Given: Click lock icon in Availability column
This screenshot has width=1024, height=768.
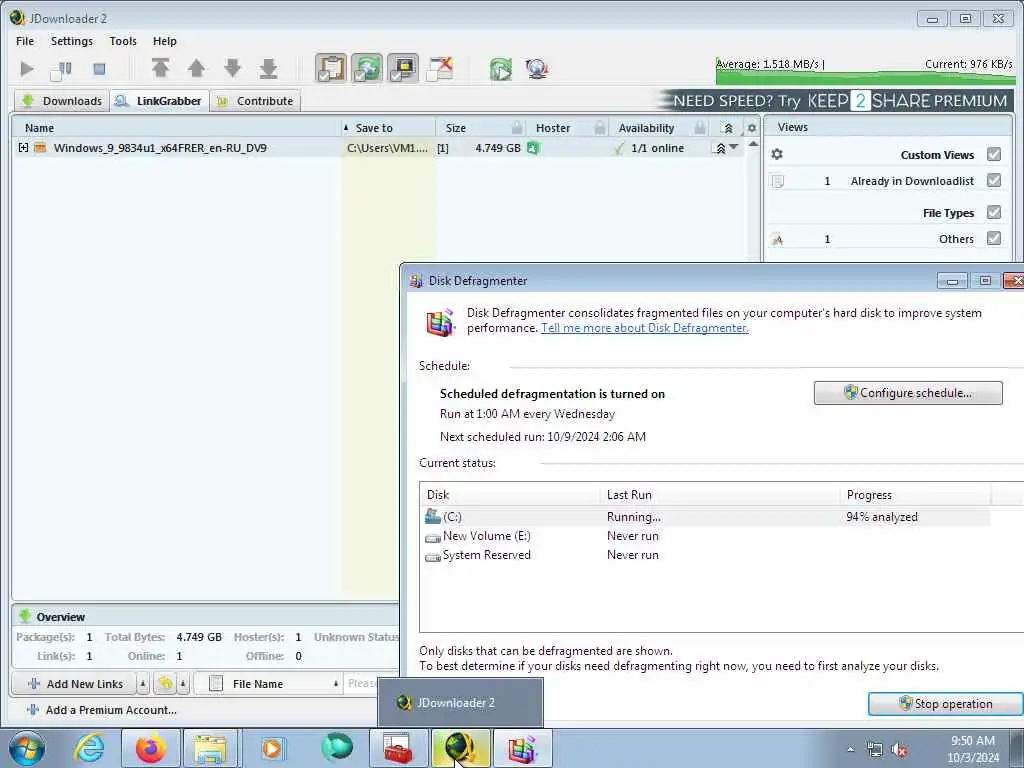Looking at the screenshot, I should [x=699, y=128].
